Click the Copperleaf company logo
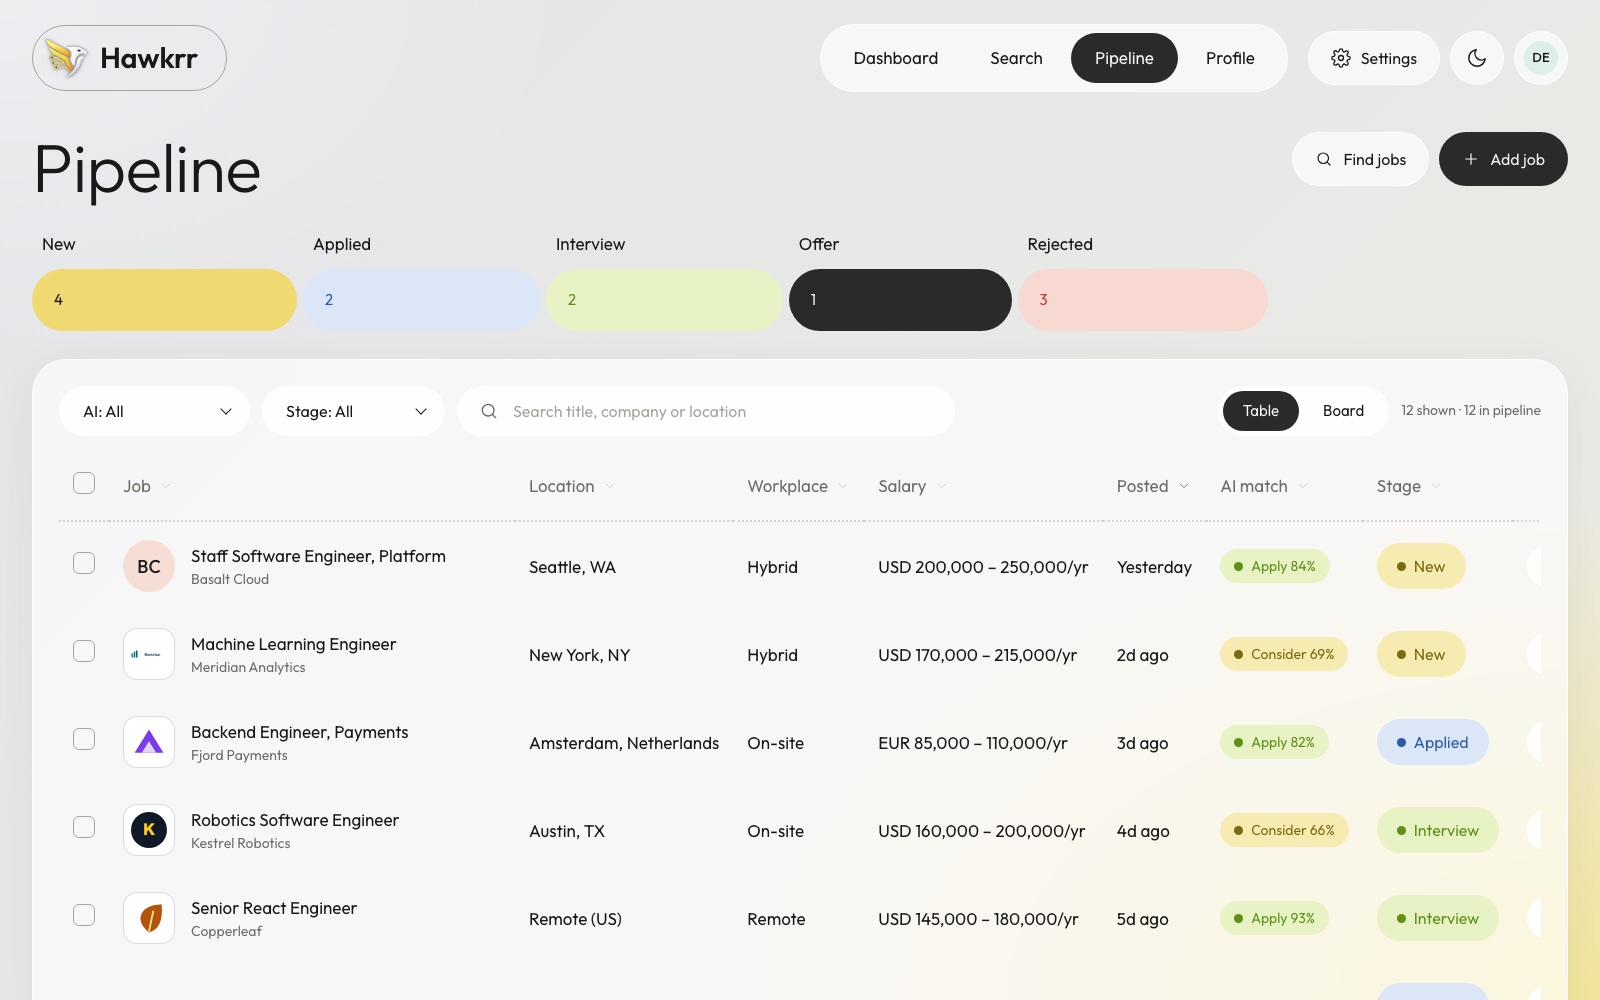 click(149, 918)
